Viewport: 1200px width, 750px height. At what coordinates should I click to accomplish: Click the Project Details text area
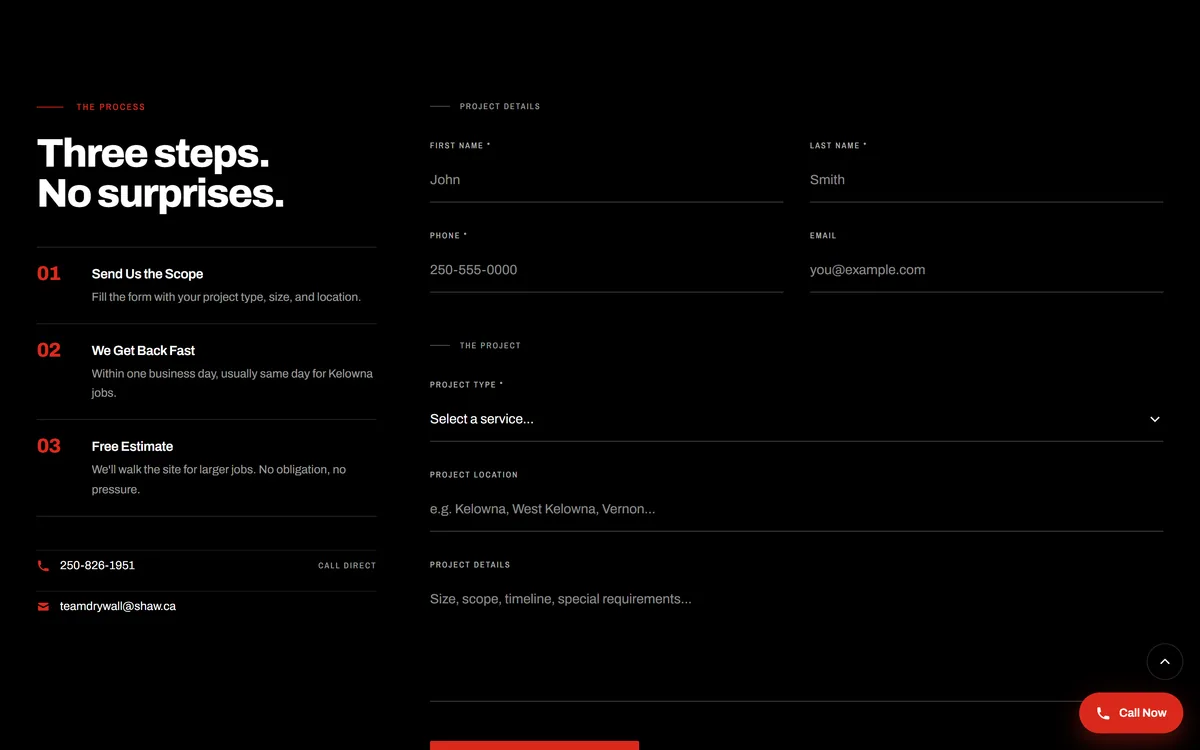[x=796, y=640]
